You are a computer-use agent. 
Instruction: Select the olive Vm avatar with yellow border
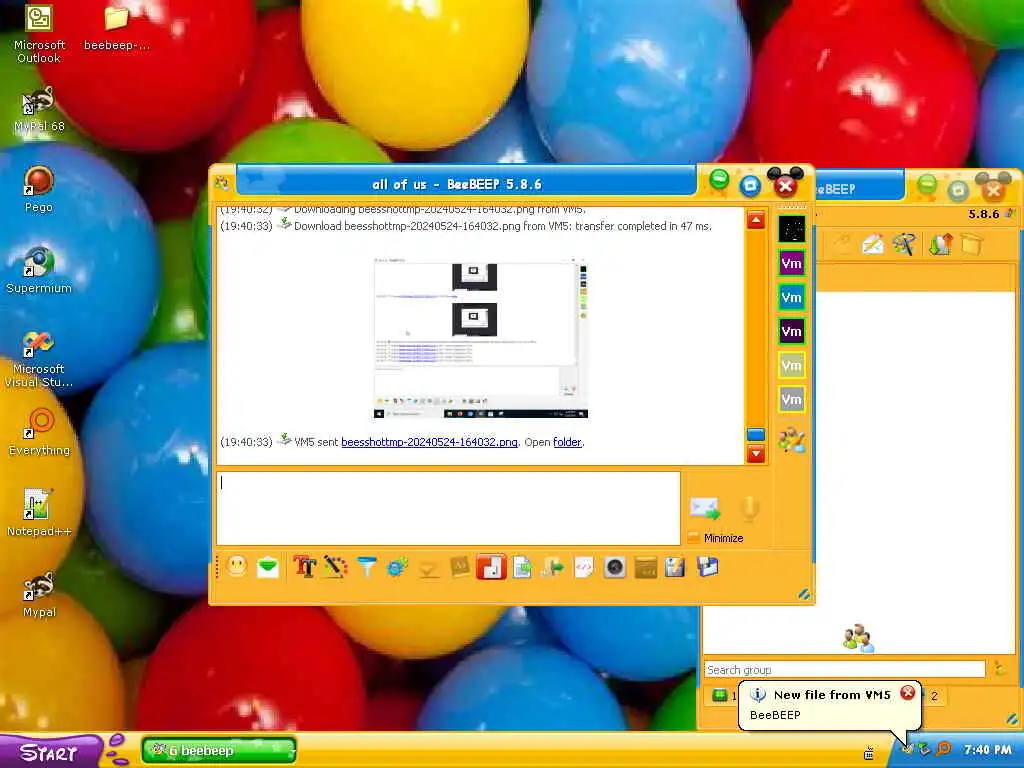(792, 366)
